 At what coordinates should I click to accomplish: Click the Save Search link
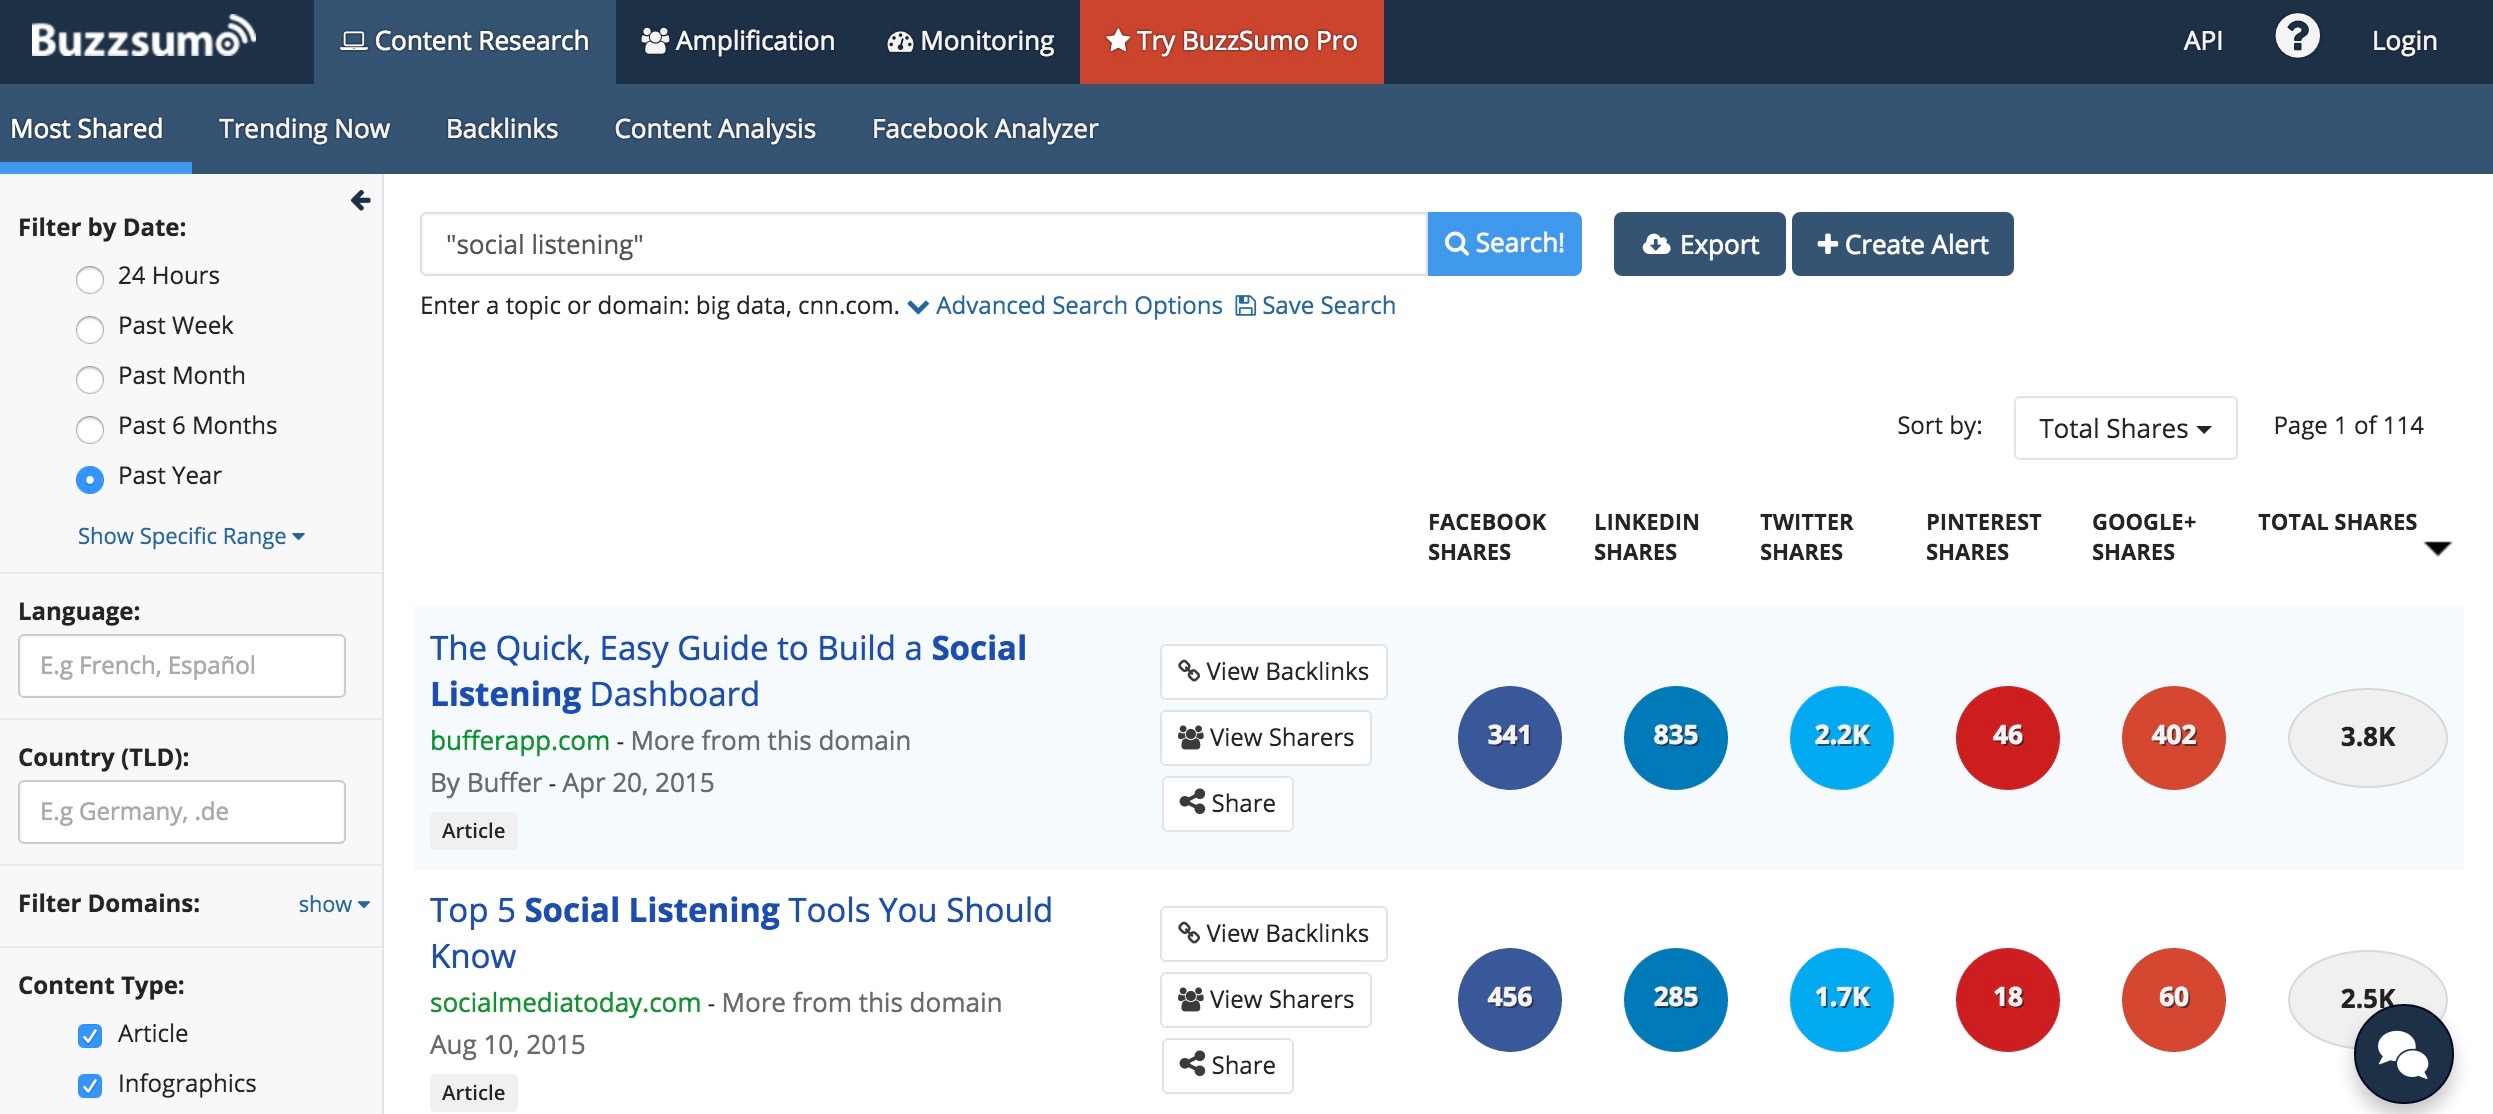[x=1316, y=305]
